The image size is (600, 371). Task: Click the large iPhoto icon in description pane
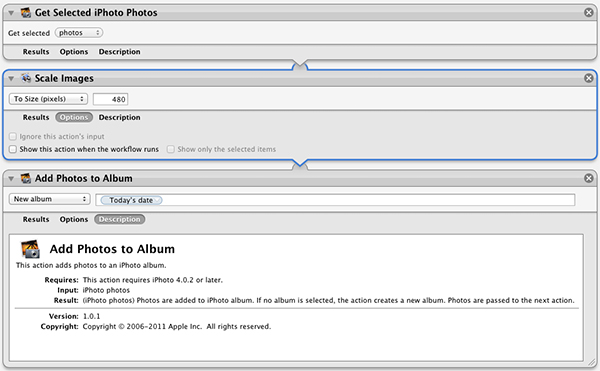30,249
